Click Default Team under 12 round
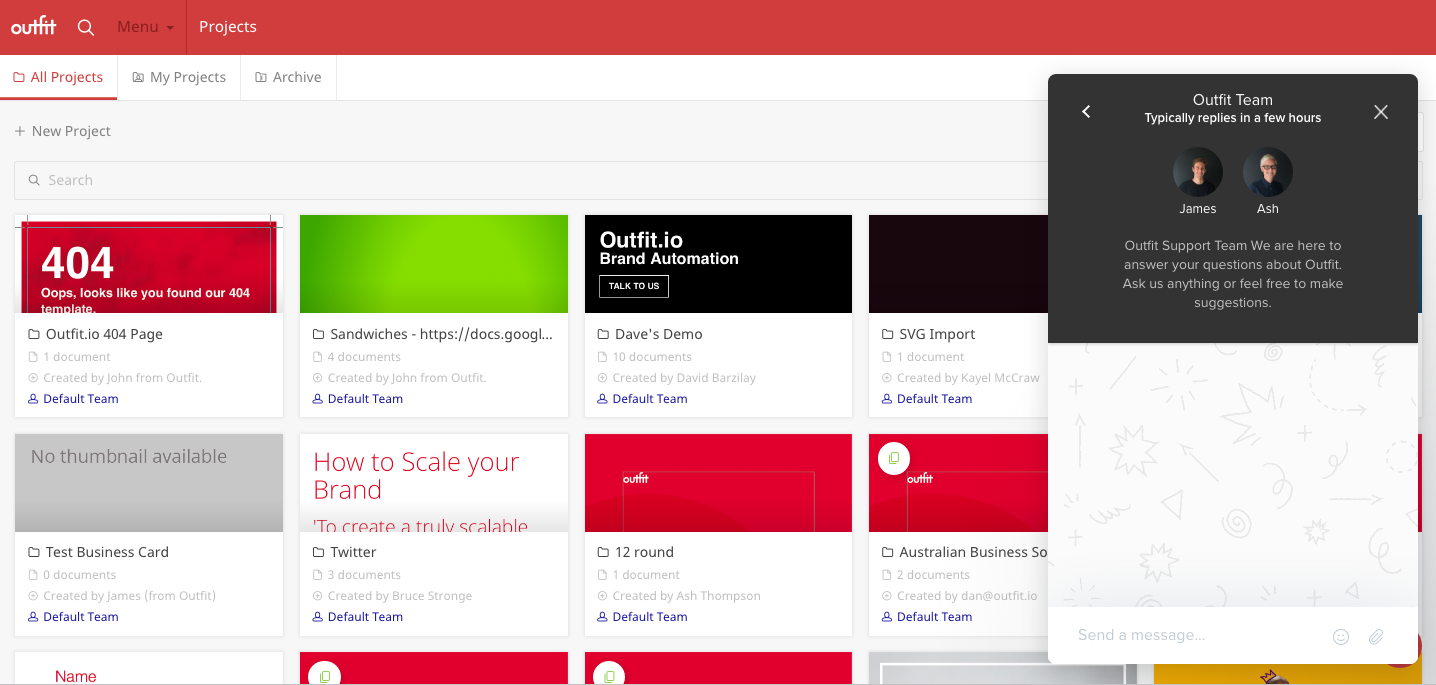This screenshot has width=1436, height=685. (650, 617)
